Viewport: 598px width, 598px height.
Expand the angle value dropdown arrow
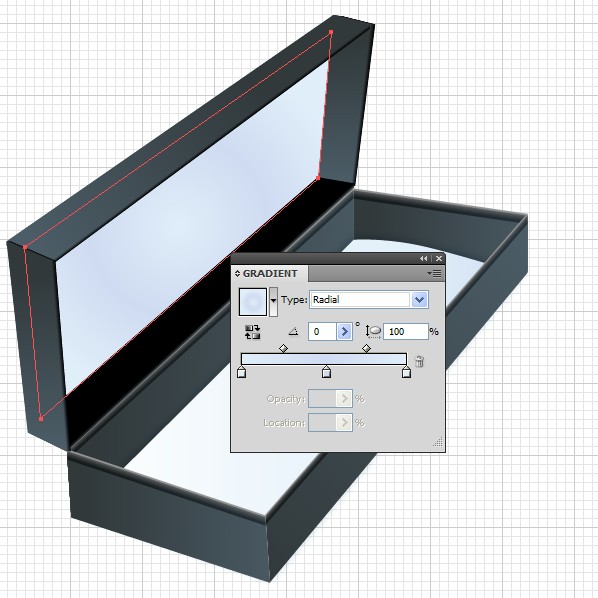[344, 331]
